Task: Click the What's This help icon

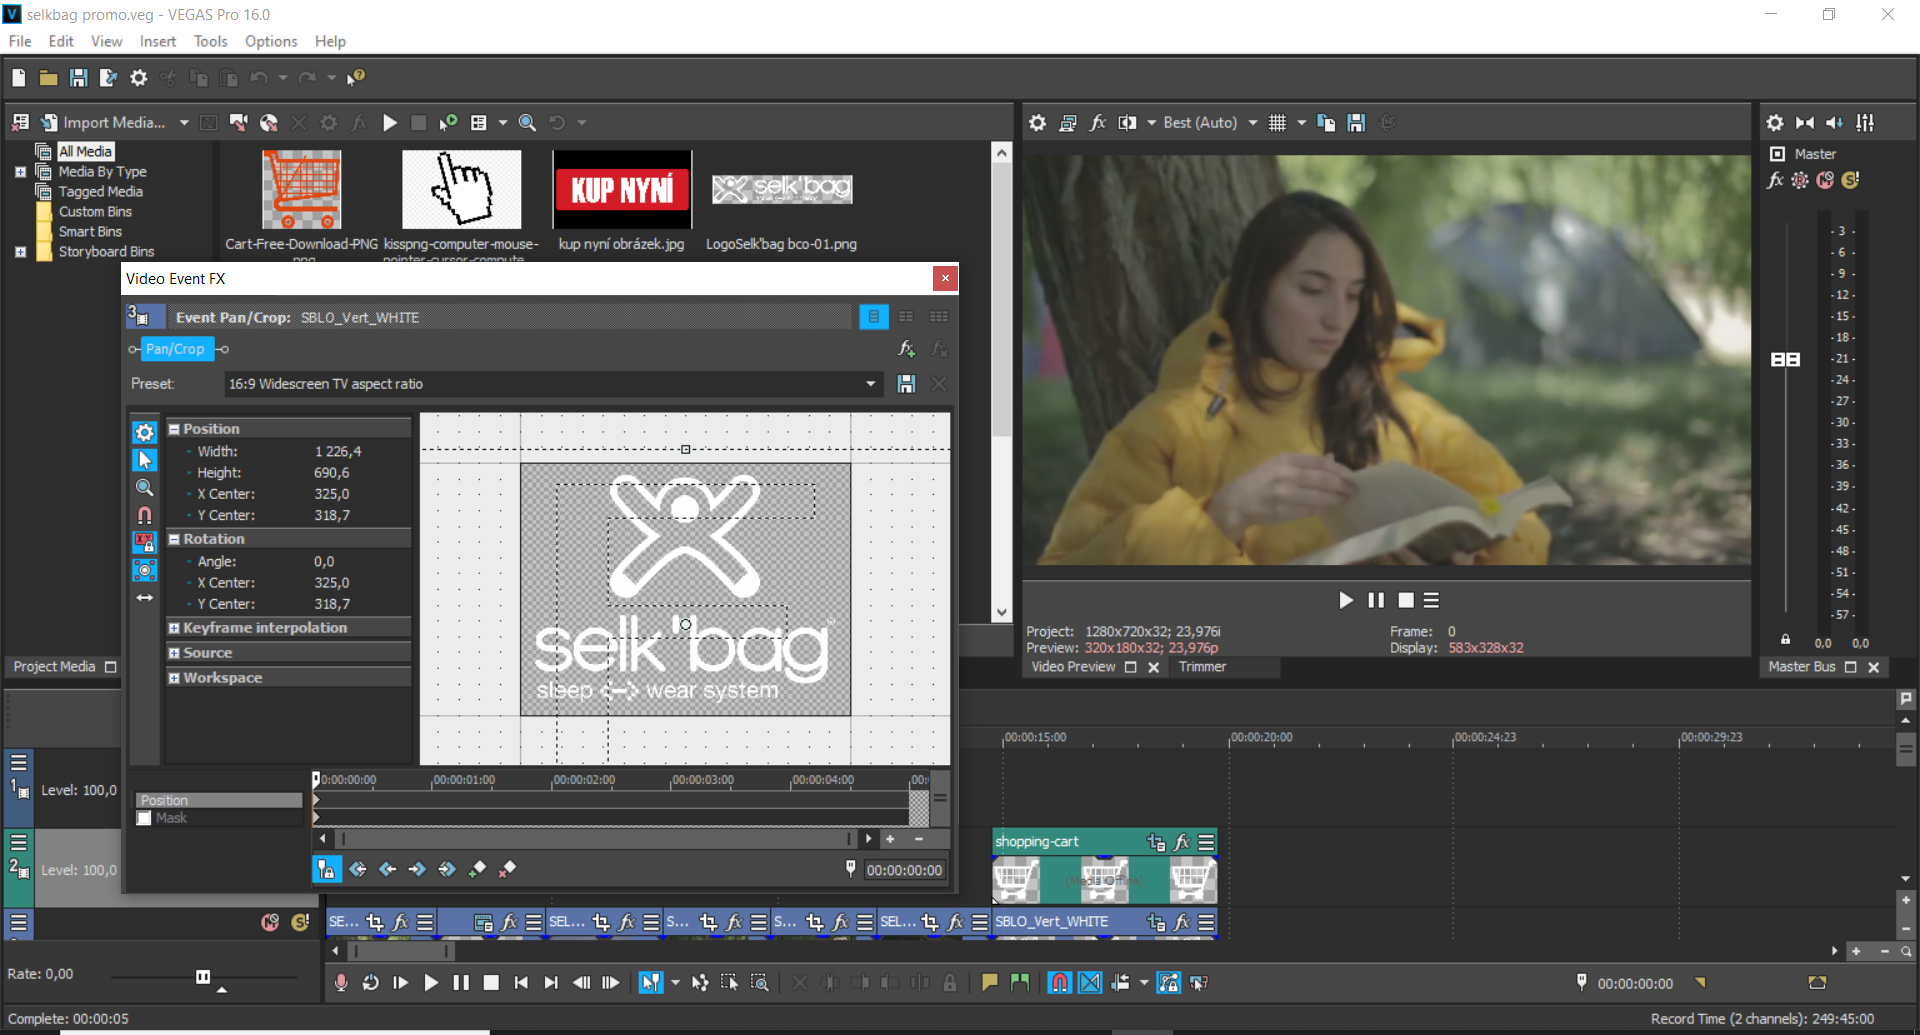Action: 356,78
